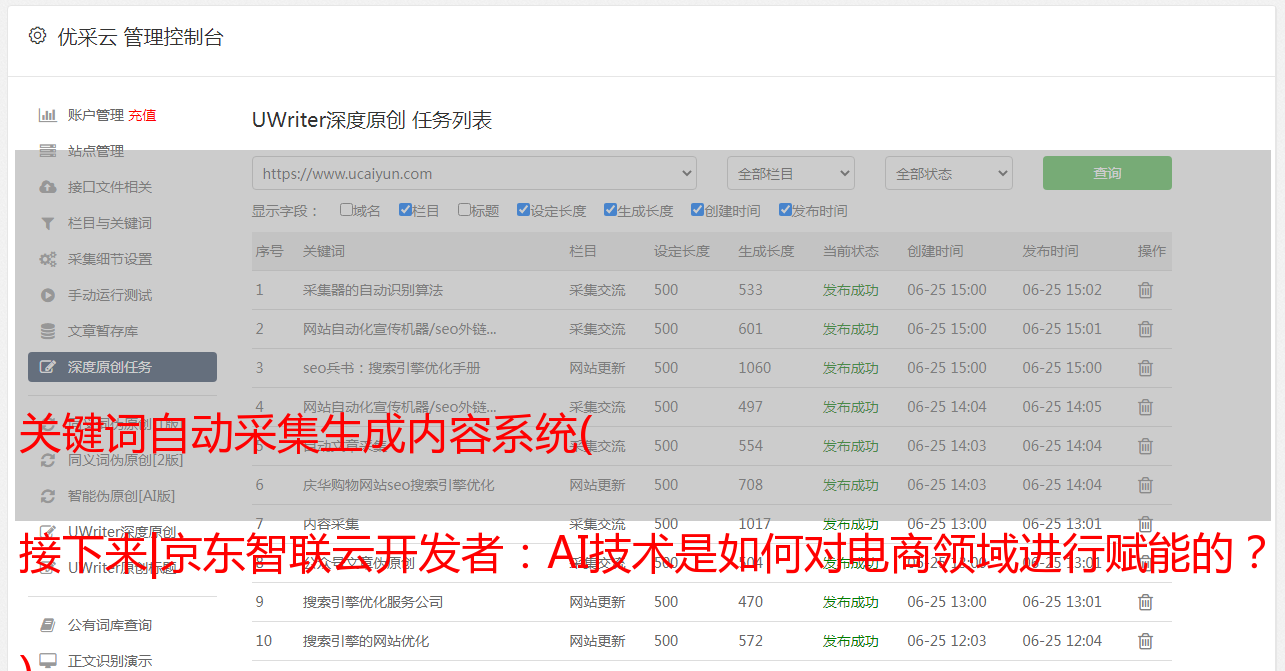Expand the 全部状态 status dropdown
The height and width of the screenshot is (671, 1285).
point(949,173)
